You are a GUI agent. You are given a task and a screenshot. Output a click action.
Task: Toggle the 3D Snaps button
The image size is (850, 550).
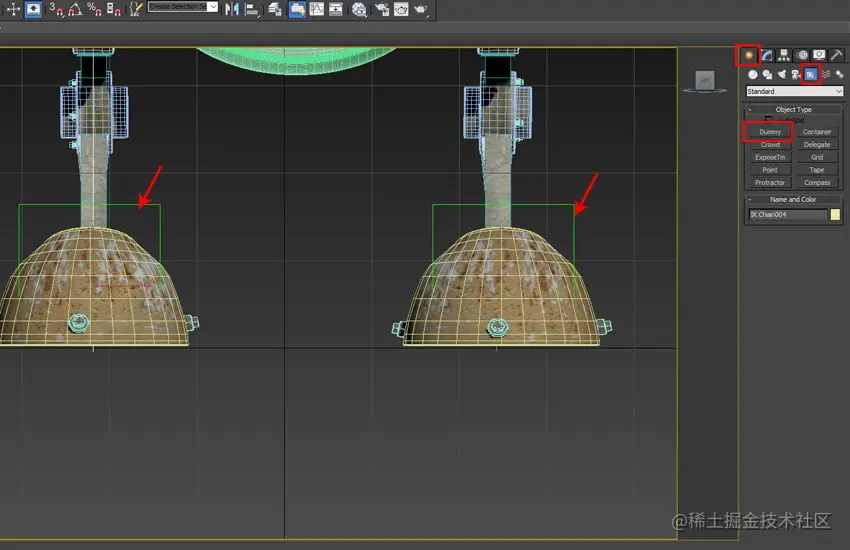pyautogui.click(x=55, y=9)
